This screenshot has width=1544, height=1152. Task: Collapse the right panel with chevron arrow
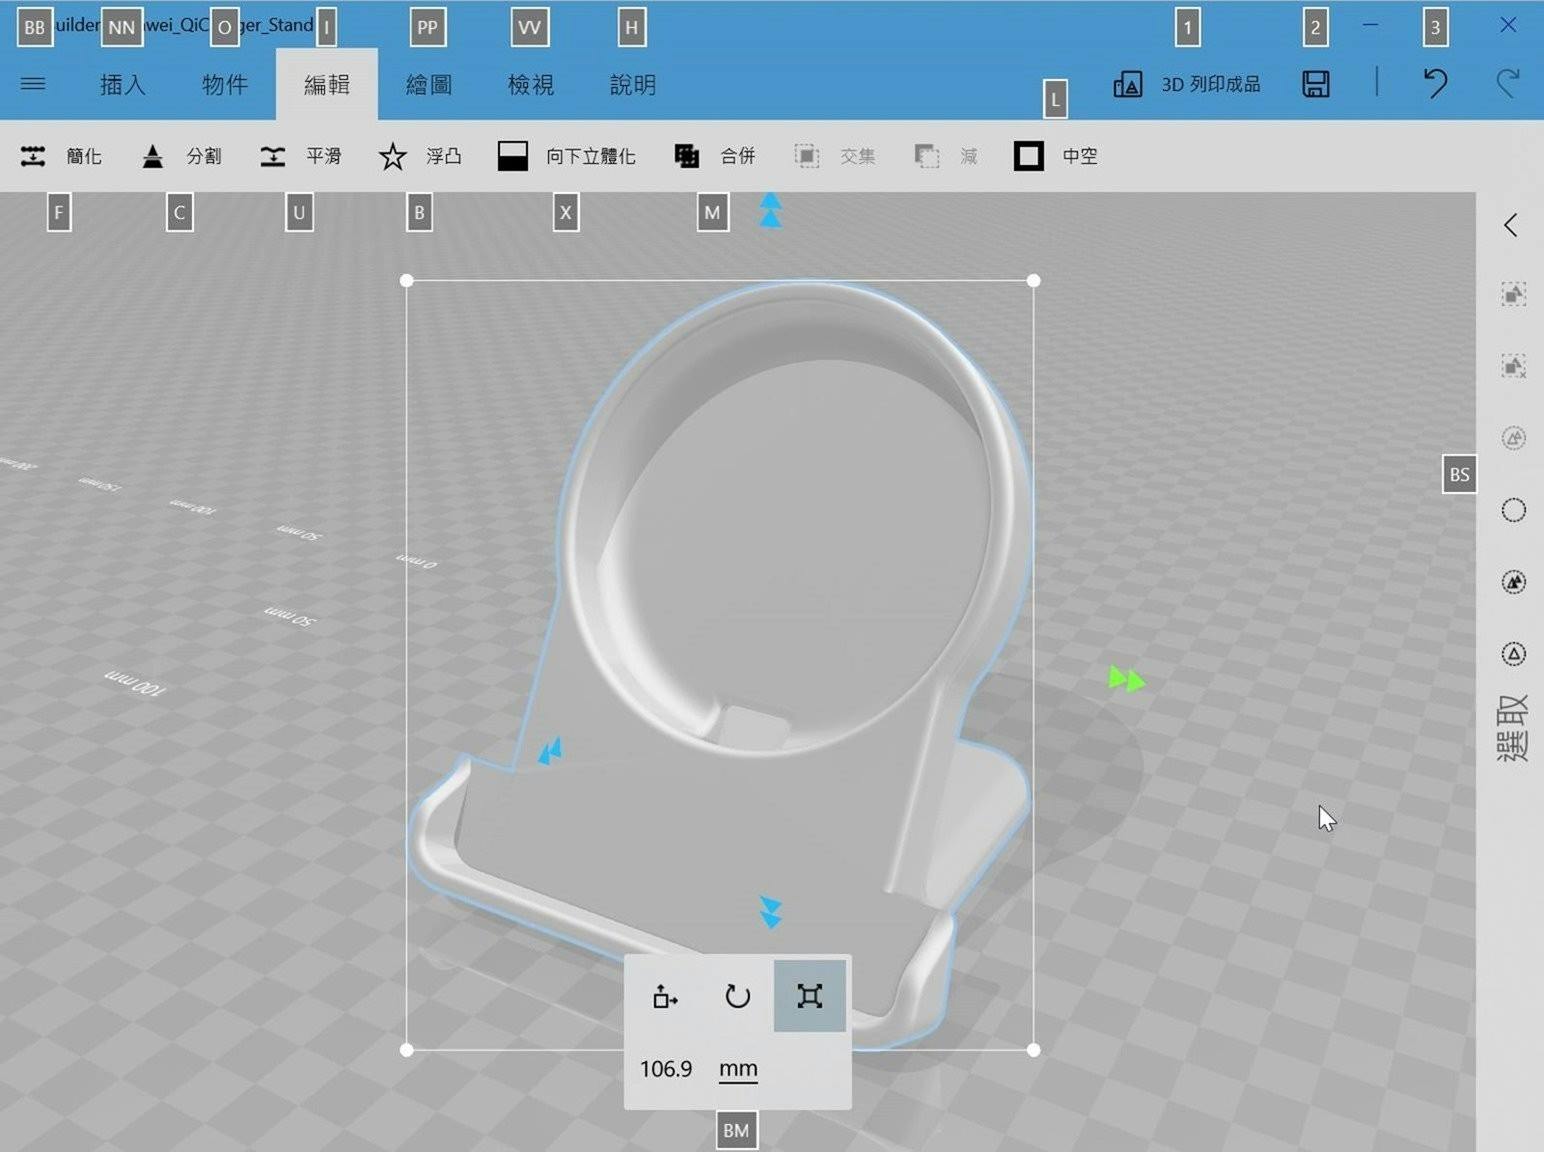pyautogui.click(x=1512, y=225)
